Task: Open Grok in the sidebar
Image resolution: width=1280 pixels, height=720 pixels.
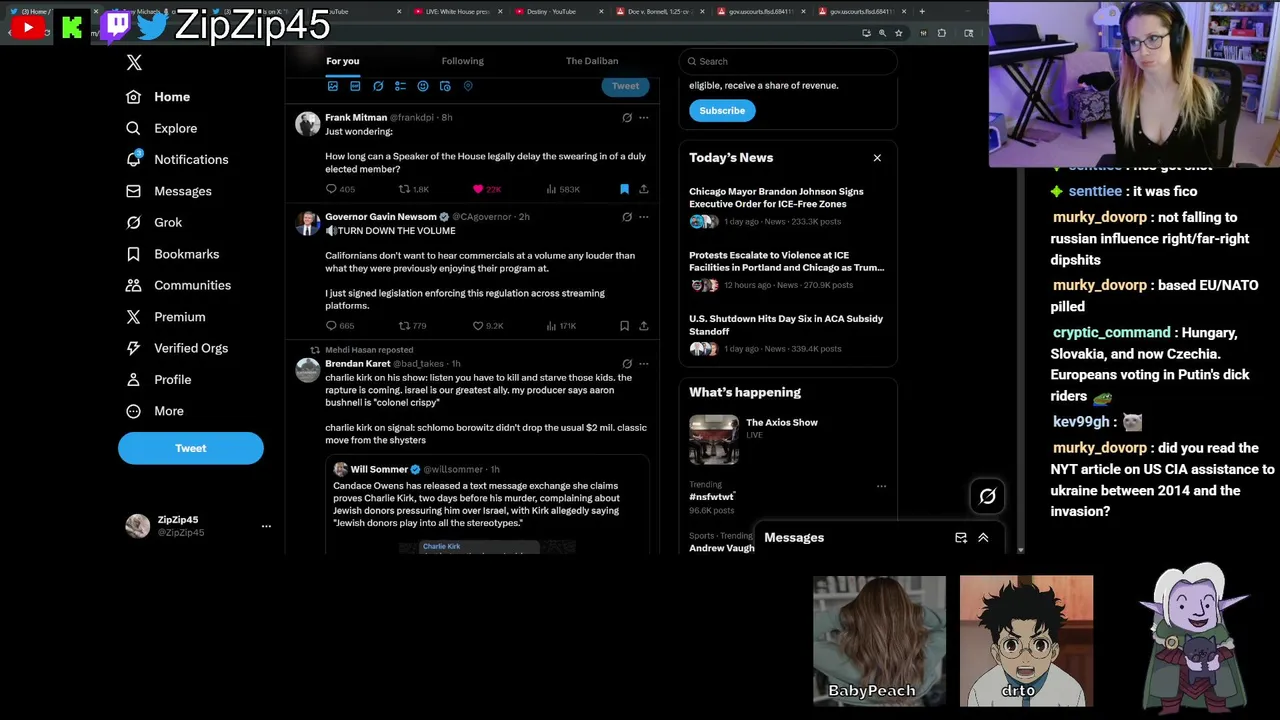Action: [153, 222]
